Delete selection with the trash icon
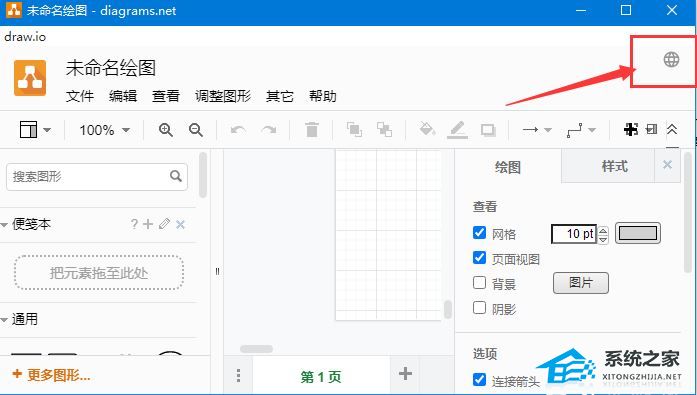697x395 pixels. tap(312, 130)
